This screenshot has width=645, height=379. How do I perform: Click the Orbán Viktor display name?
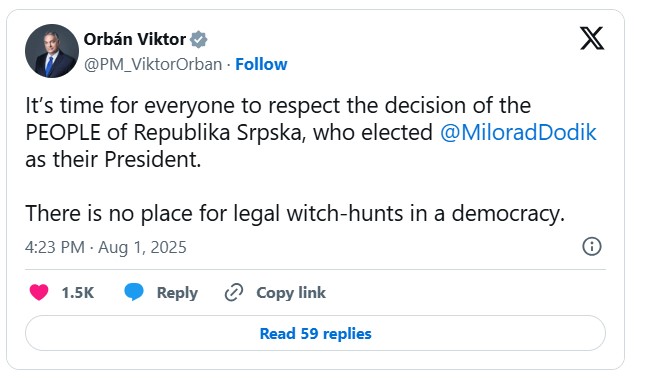[x=135, y=40]
